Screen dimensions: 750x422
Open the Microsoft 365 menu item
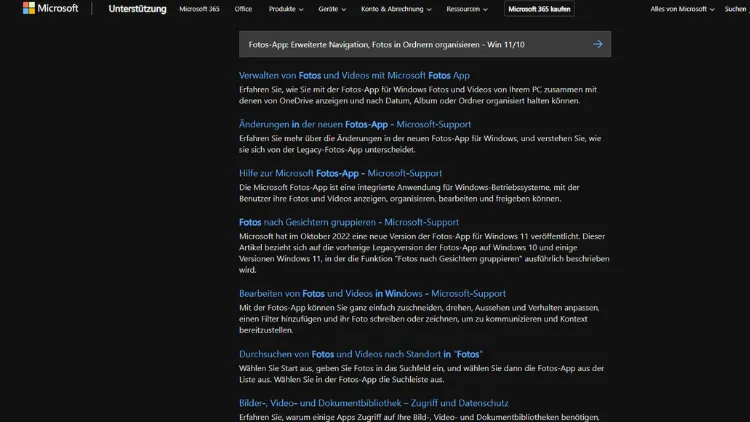coord(199,9)
